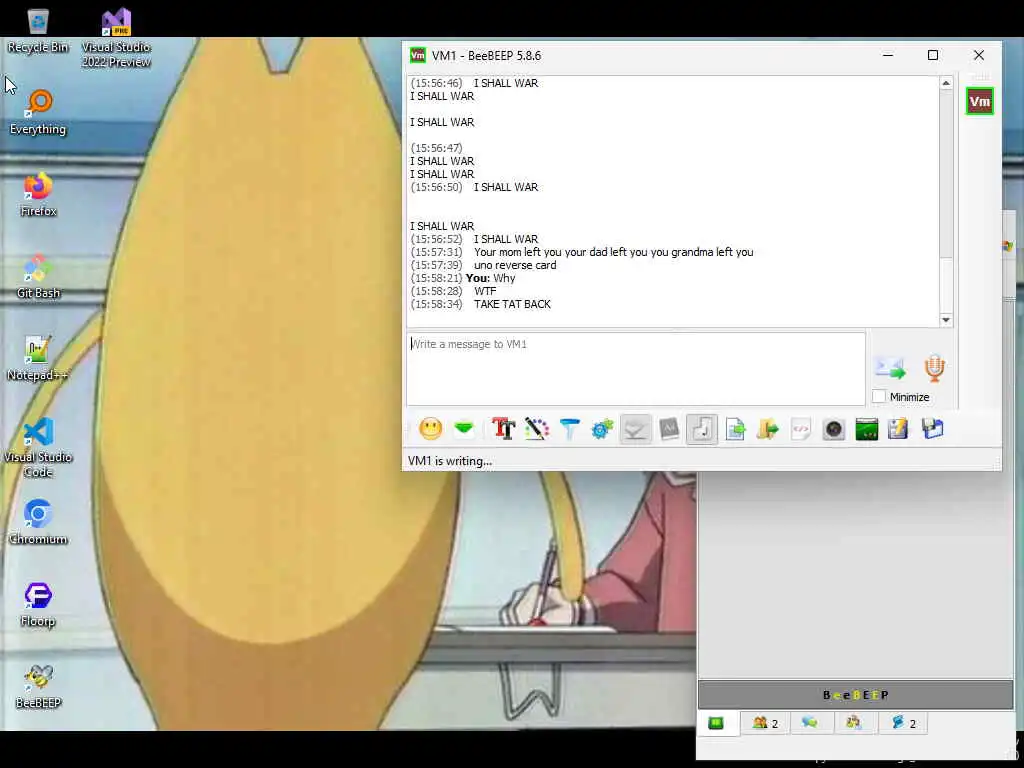This screenshot has width=1024, height=768.
Task: Click the chat scrollbar up arrow
Action: pyautogui.click(x=946, y=83)
